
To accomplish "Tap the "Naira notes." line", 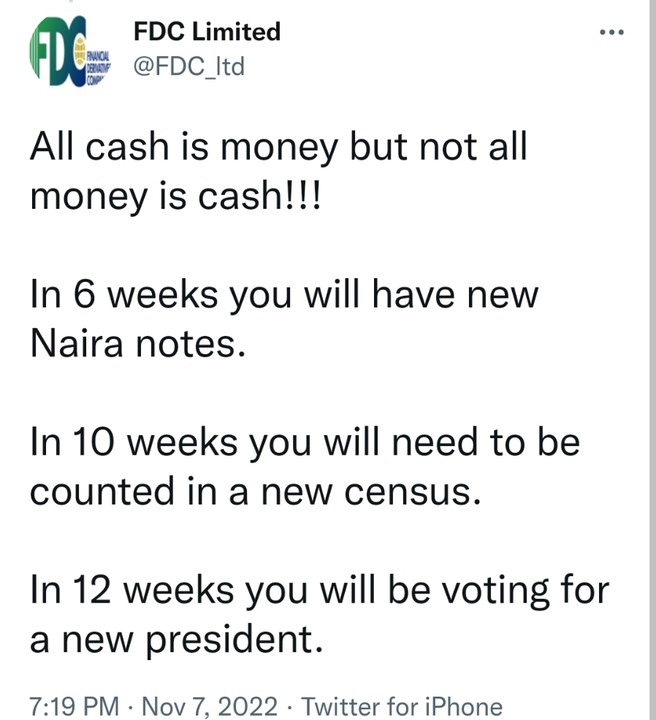I will [136, 344].
